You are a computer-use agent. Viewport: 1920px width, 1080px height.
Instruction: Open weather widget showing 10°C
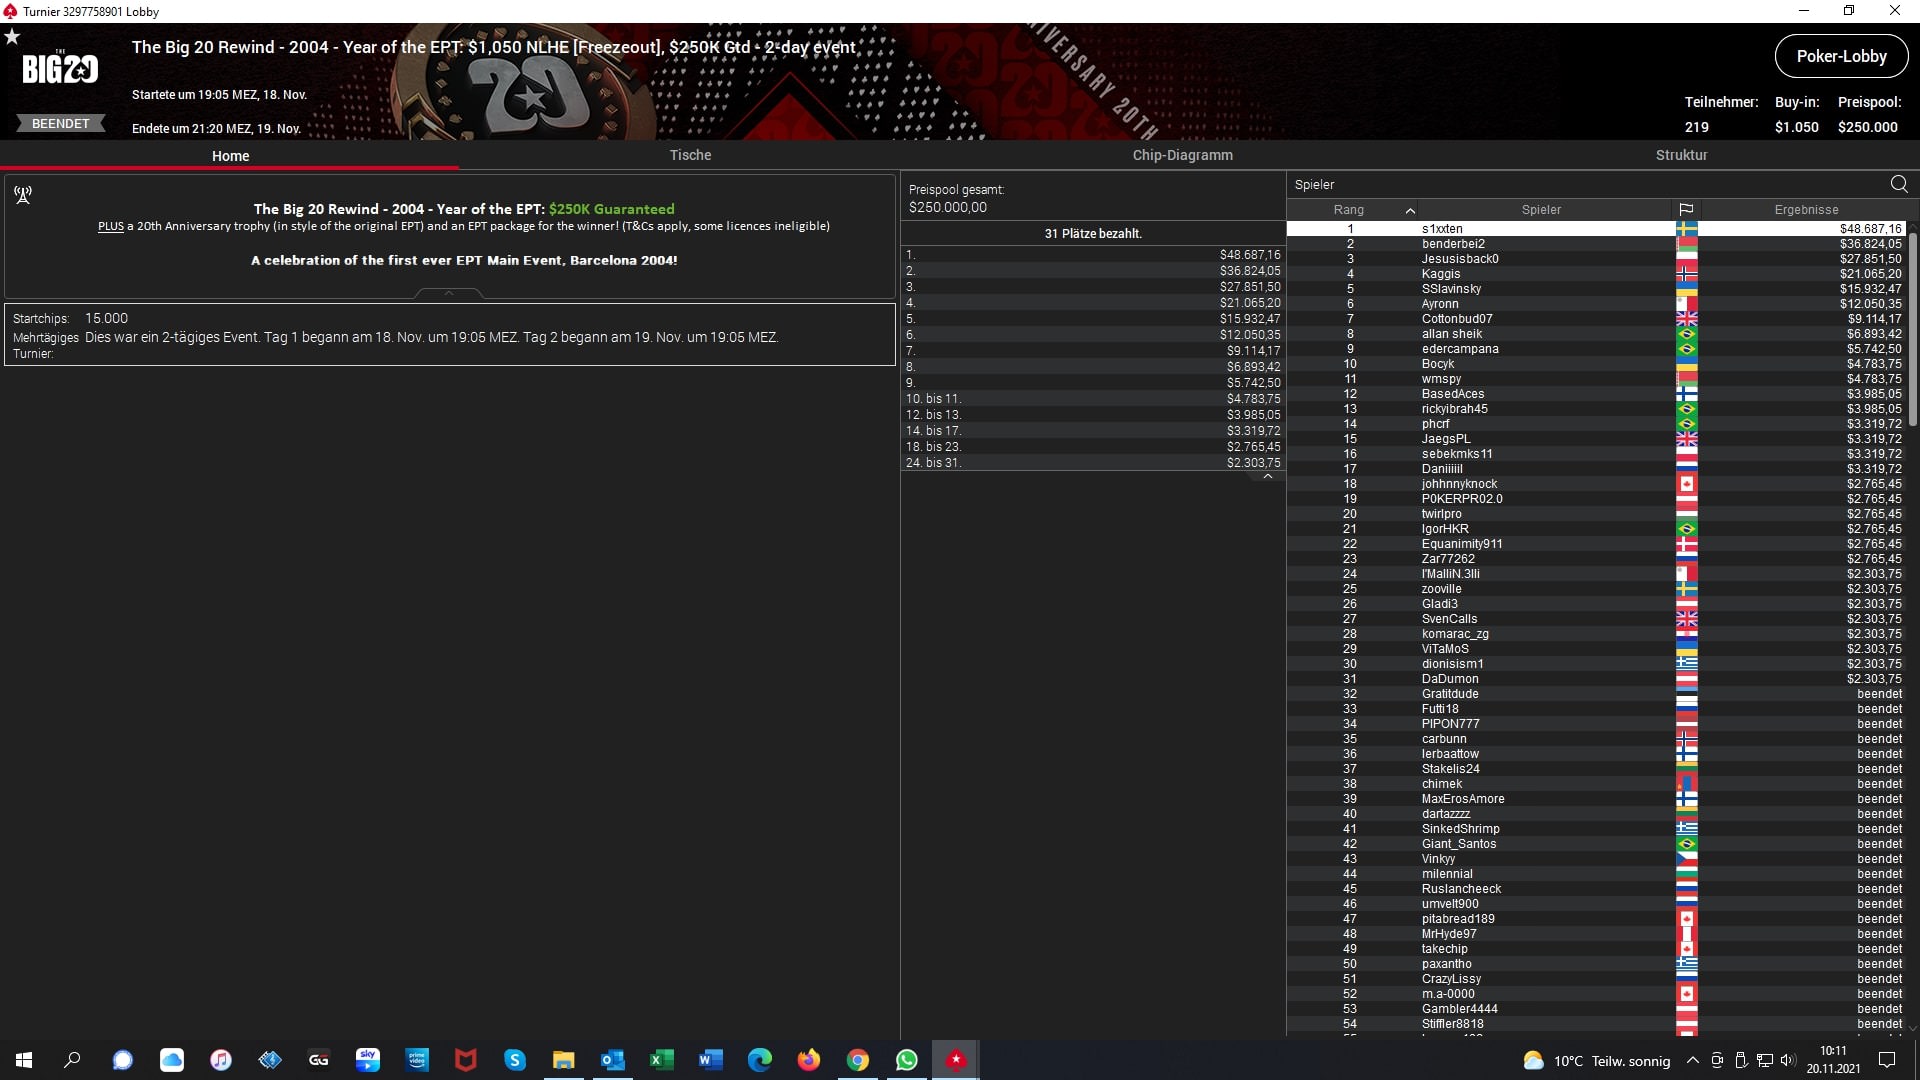point(1596,1060)
